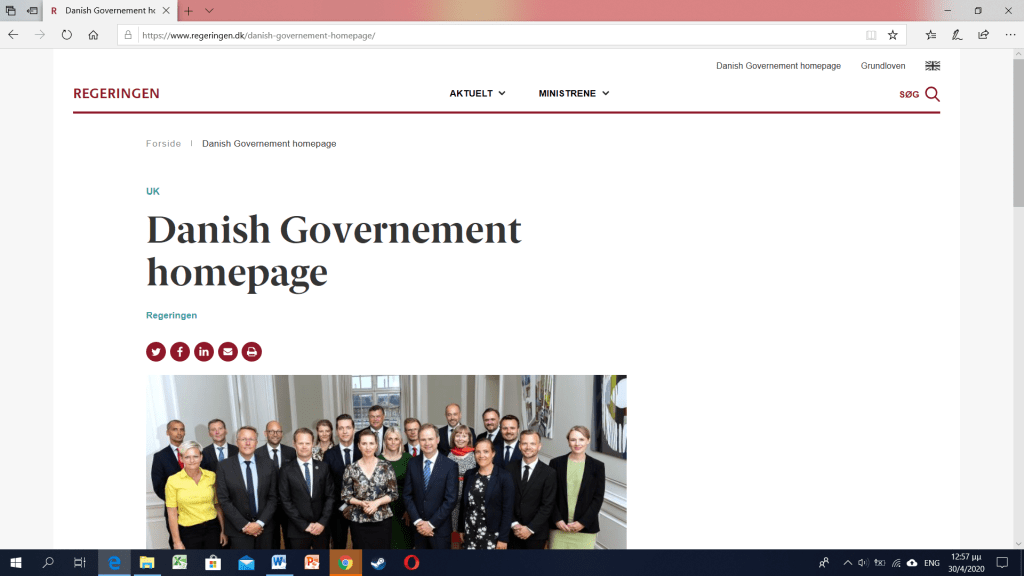Image resolution: width=1024 pixels, height=576 pixels.
Task: Click the REGERINGEN logo link
Action: pyautogui.click(x=116, y=94)
